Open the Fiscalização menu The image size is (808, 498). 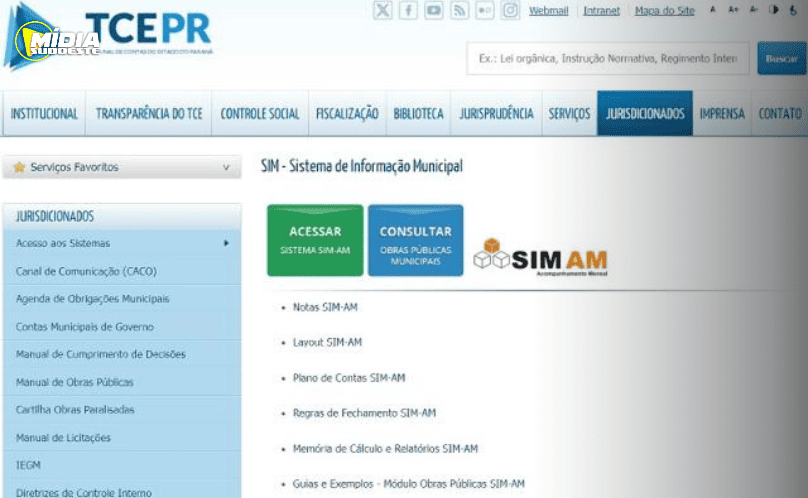347,113
